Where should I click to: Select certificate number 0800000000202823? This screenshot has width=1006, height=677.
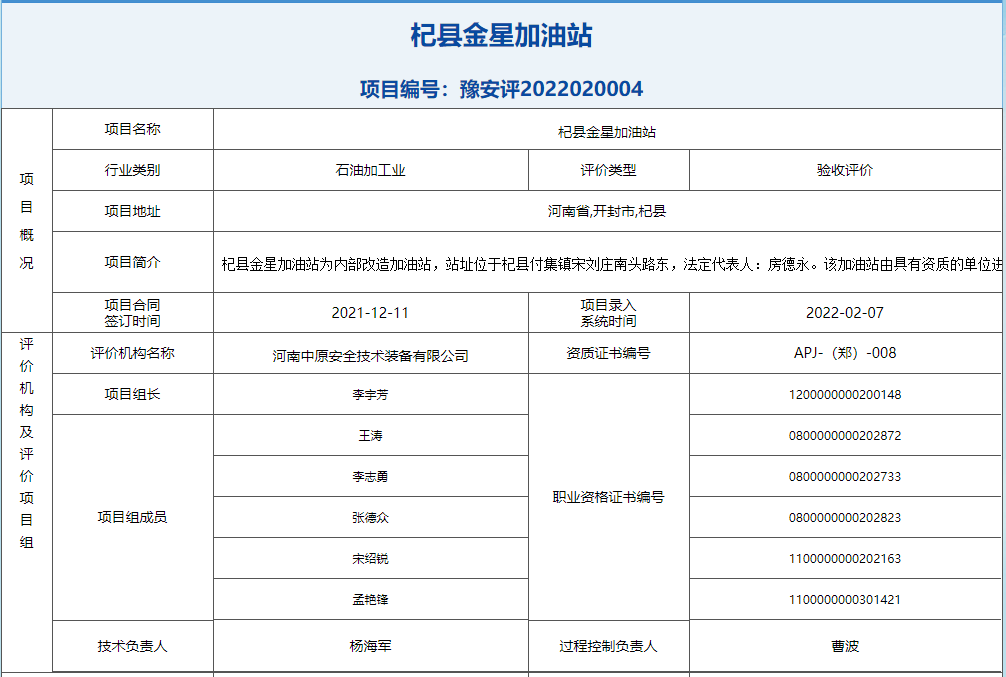[x=845, y=518]
